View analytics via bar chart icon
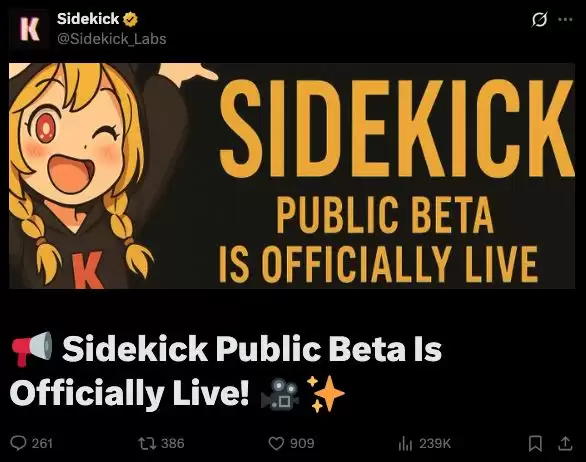The width and height of the screenshot is (586, 462). (x=405, y=444)
